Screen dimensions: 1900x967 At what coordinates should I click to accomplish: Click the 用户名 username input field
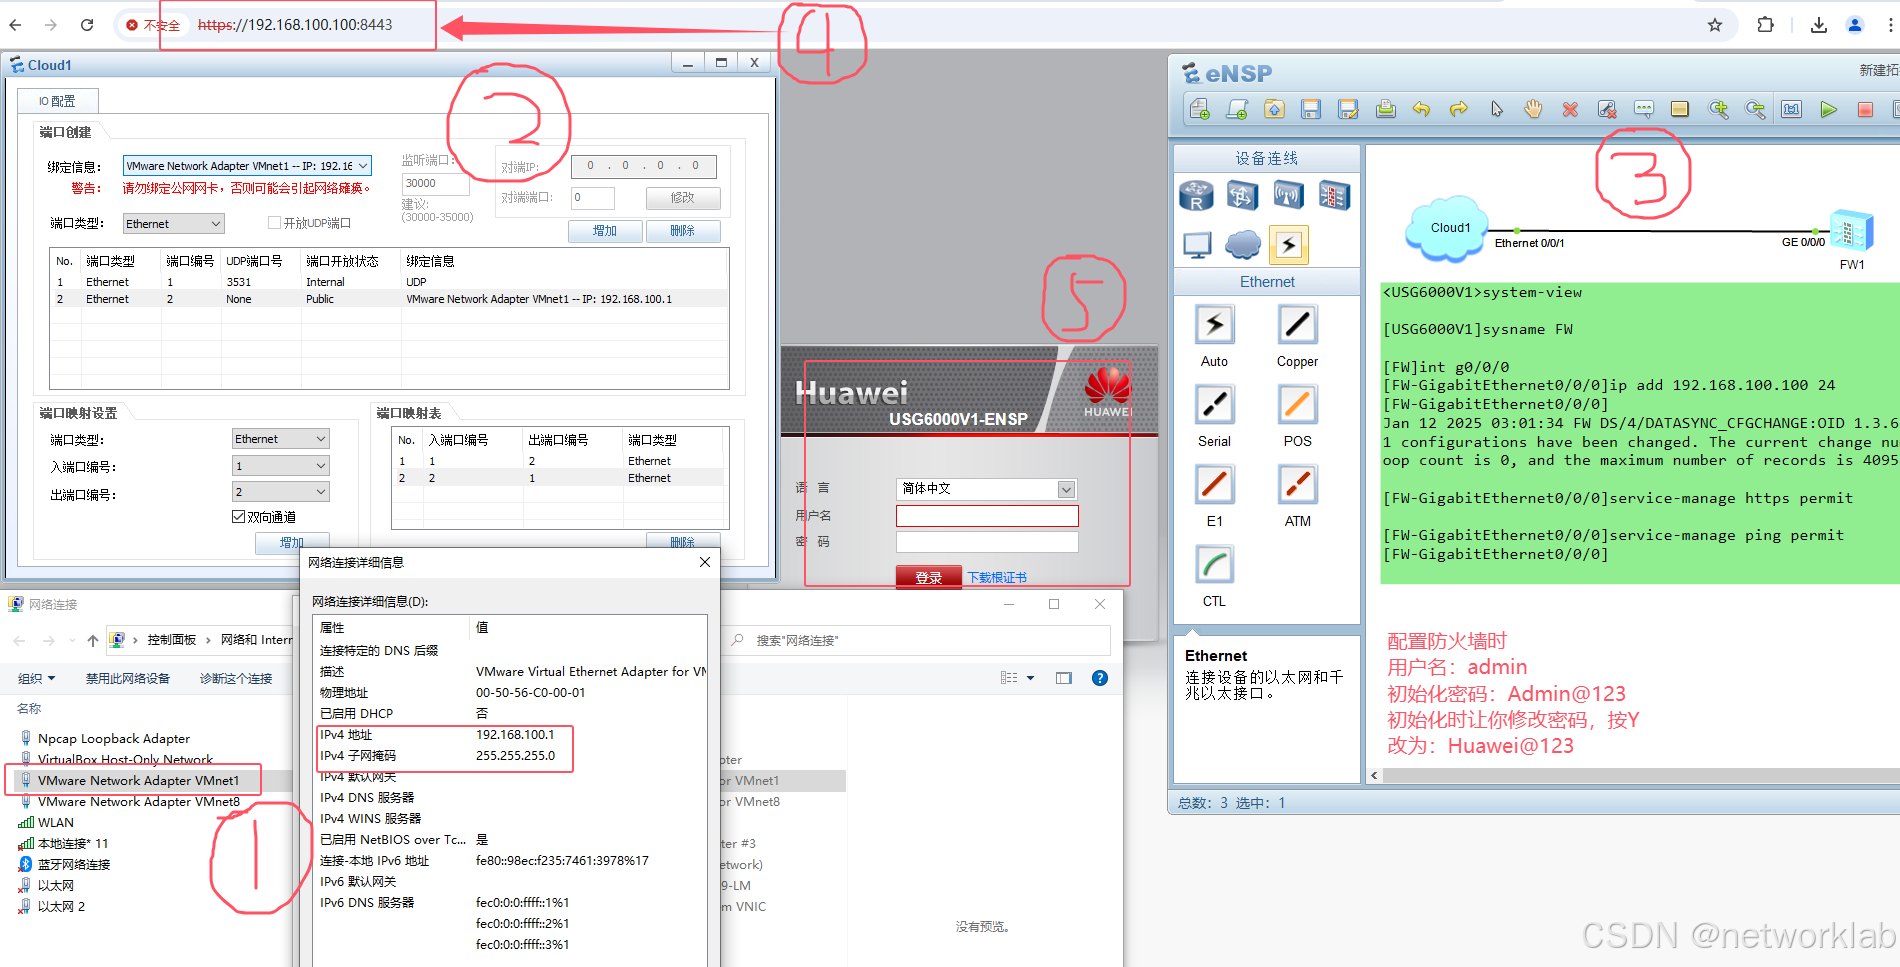(987, 516)
